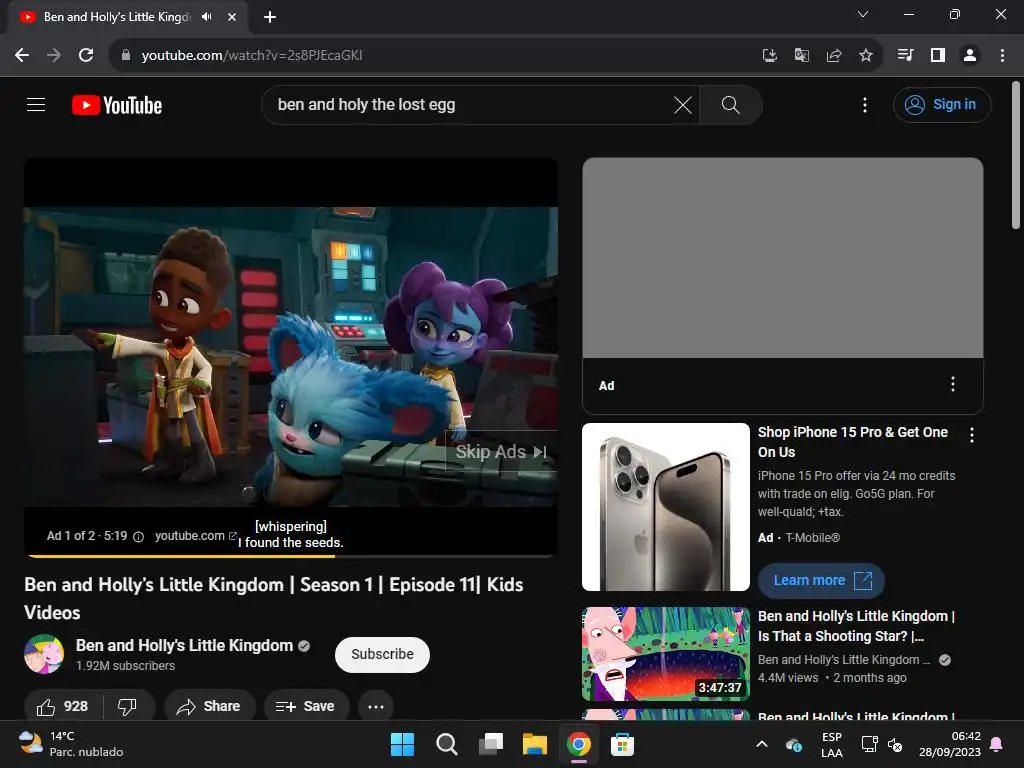
Task: Open notifications bell in tray
Action: (x=997, y=744)
